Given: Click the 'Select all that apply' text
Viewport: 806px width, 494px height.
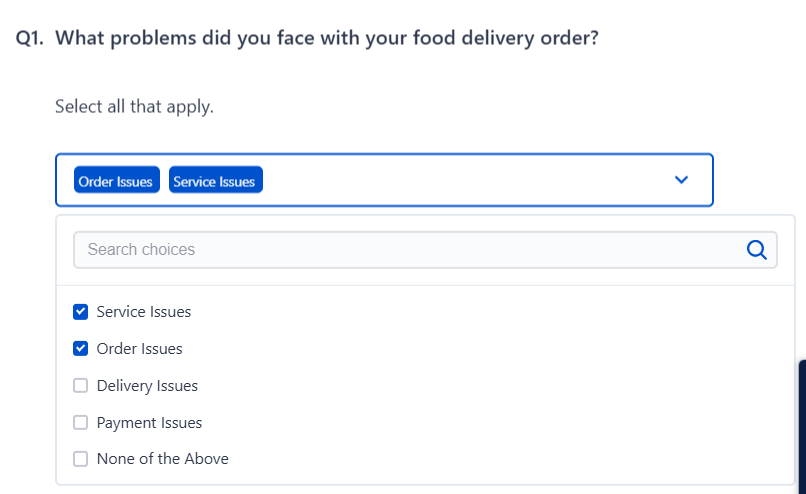Looking at the screenshot, I should pos(134,106).
